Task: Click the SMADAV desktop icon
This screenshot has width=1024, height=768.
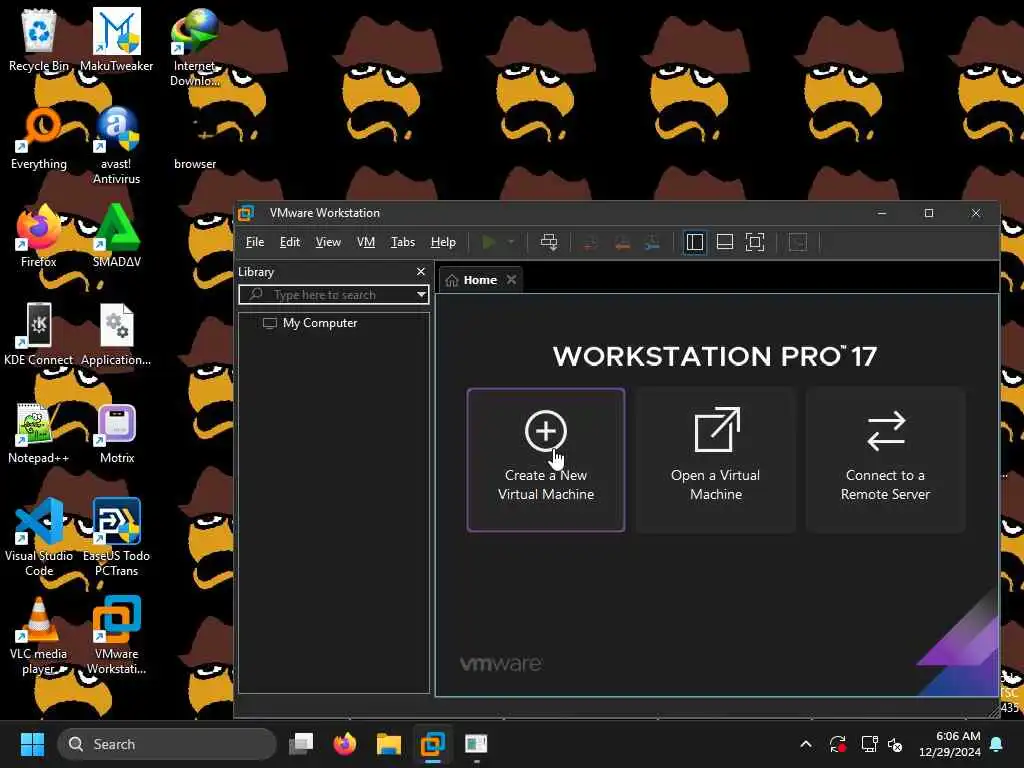Action: (116, 236)
